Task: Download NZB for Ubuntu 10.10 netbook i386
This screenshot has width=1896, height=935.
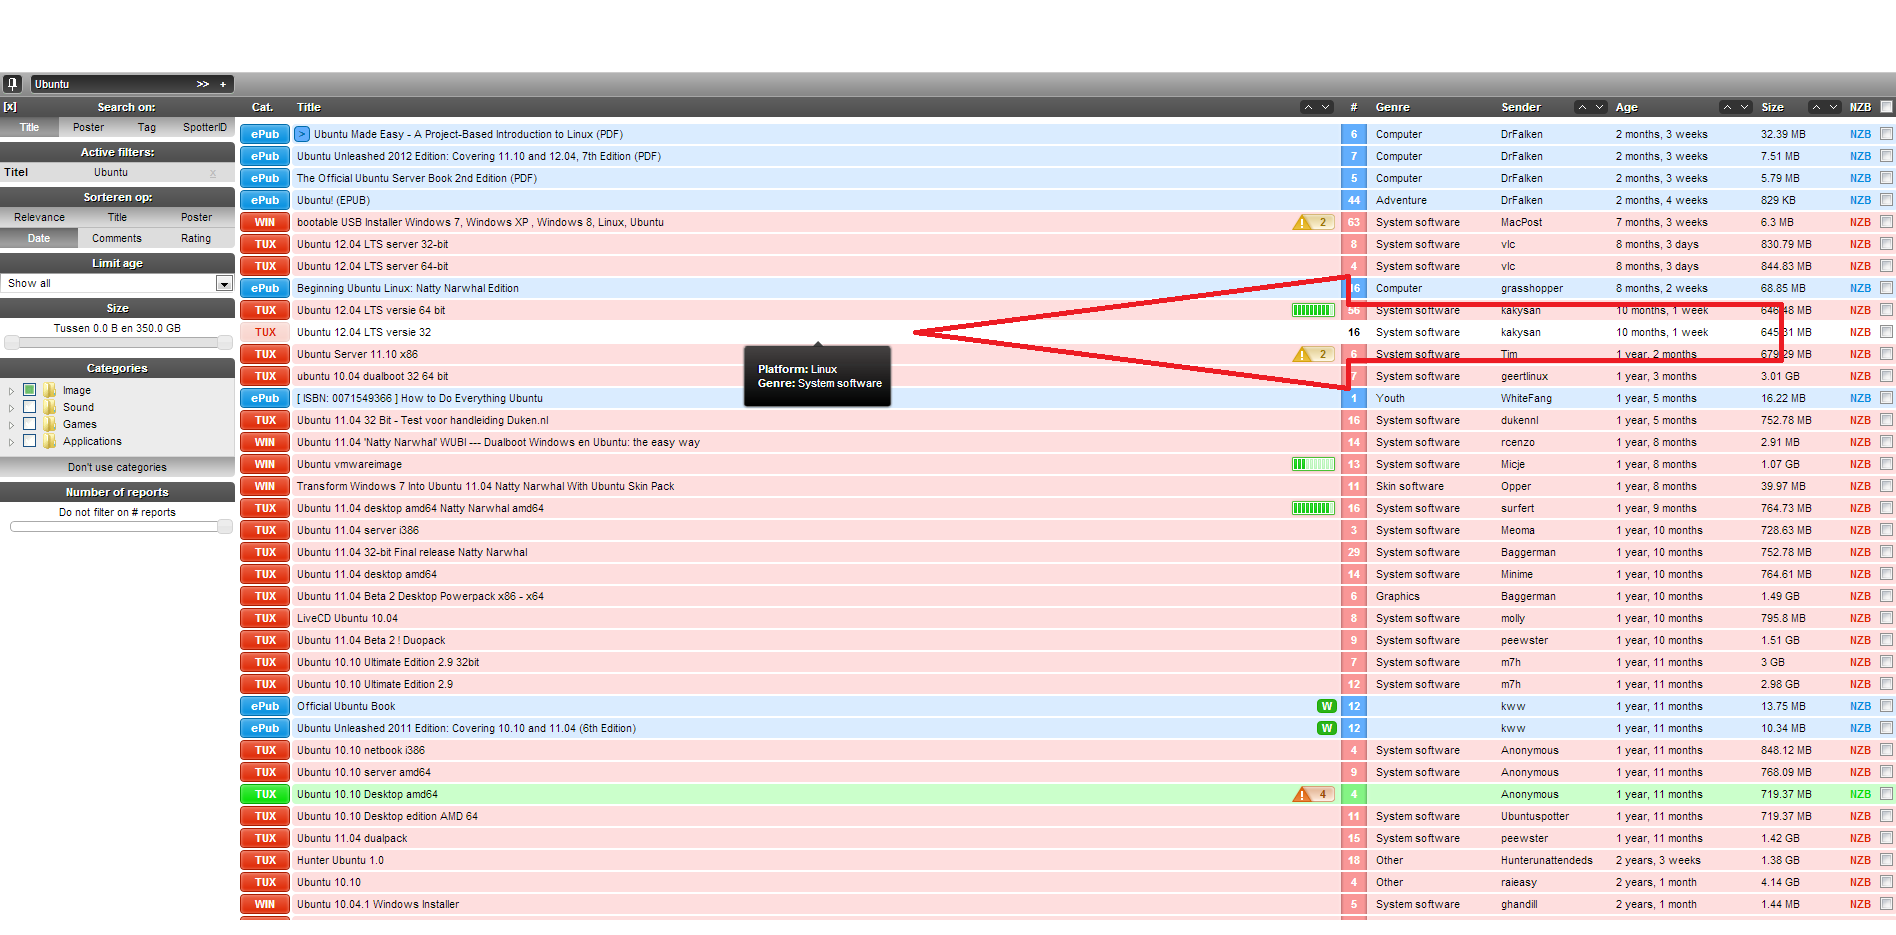Action: click(1860, 750)
